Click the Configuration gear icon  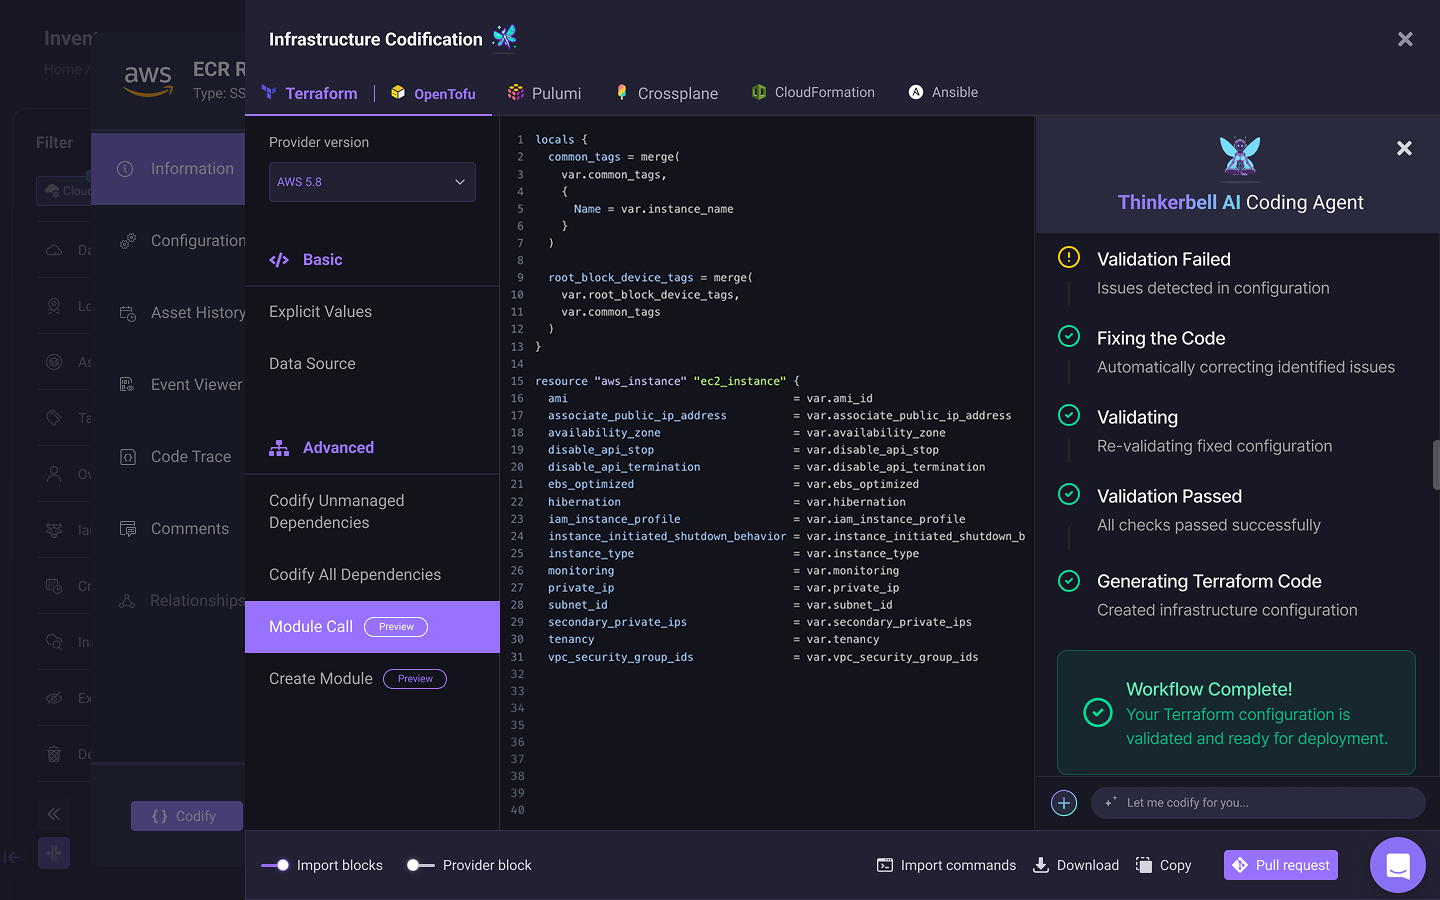point(127,241)
